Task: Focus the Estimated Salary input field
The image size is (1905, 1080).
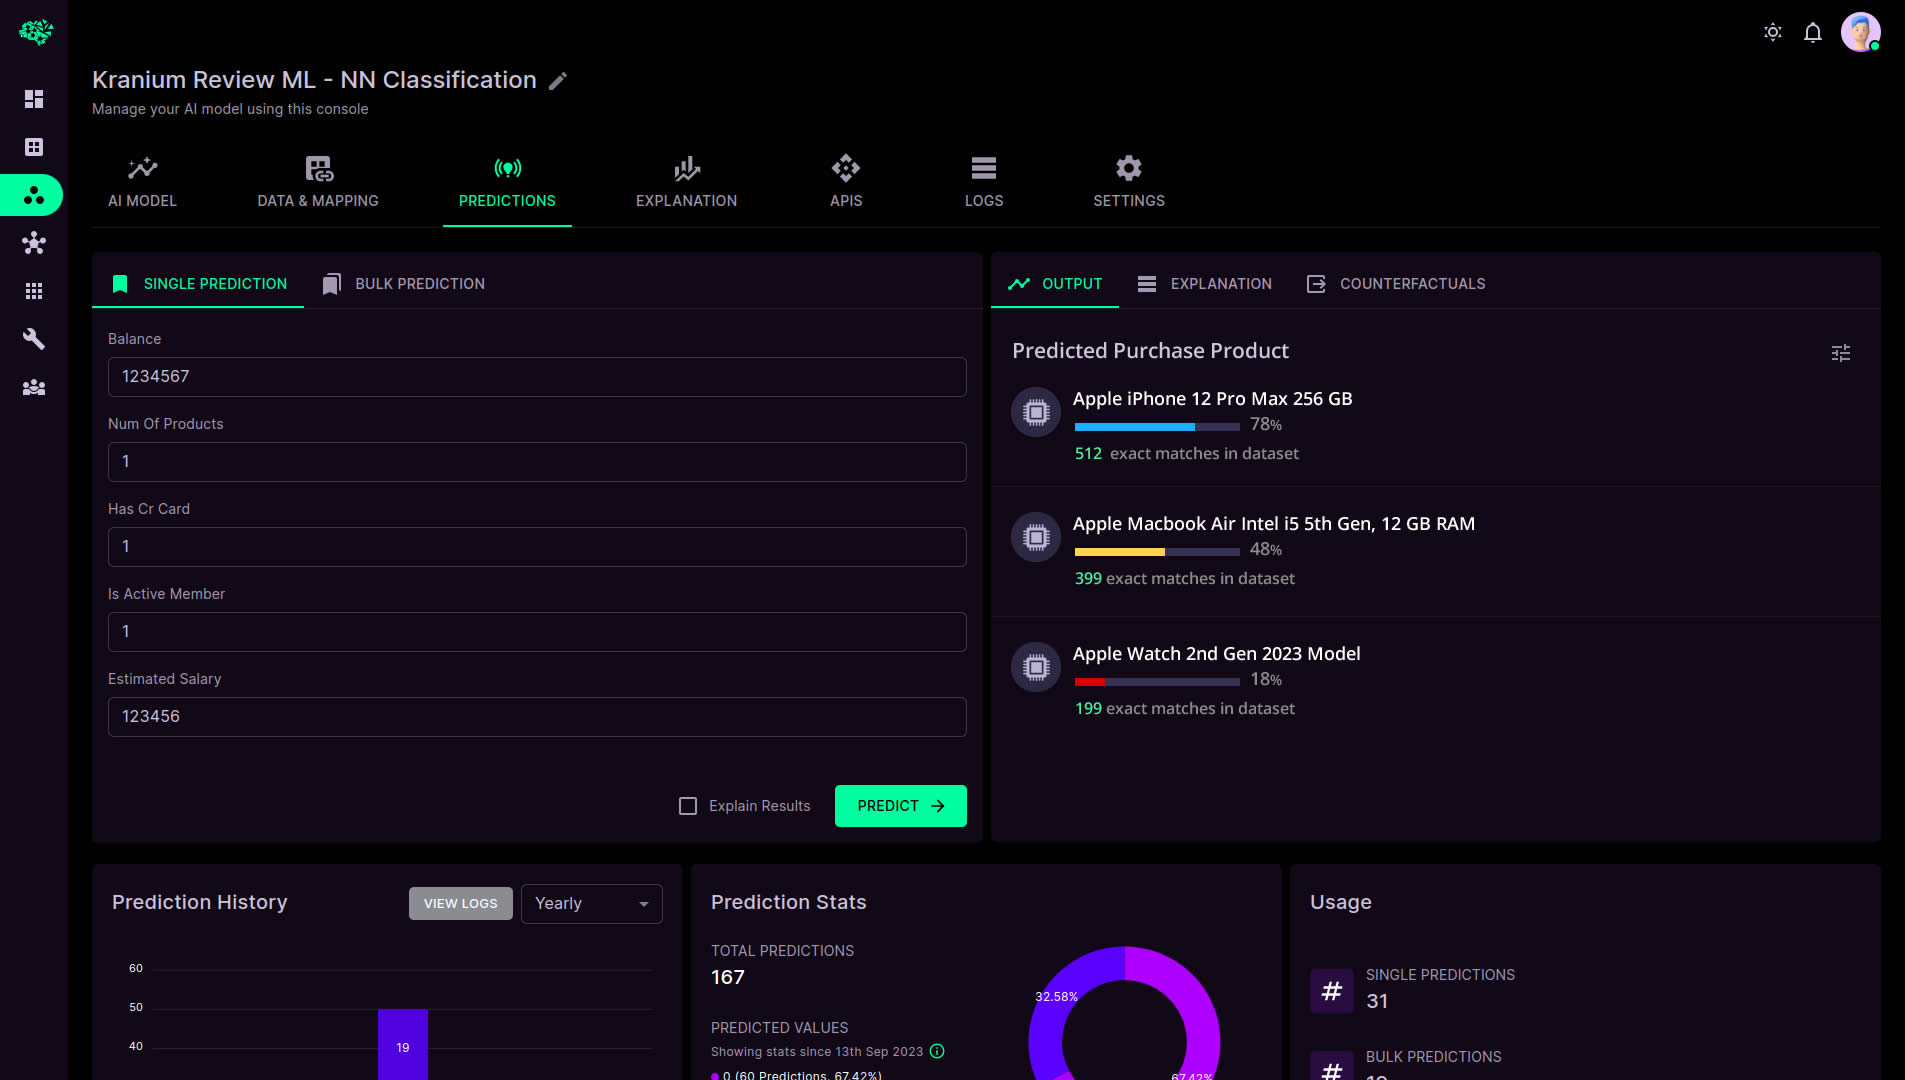Action: coord(537,717)
